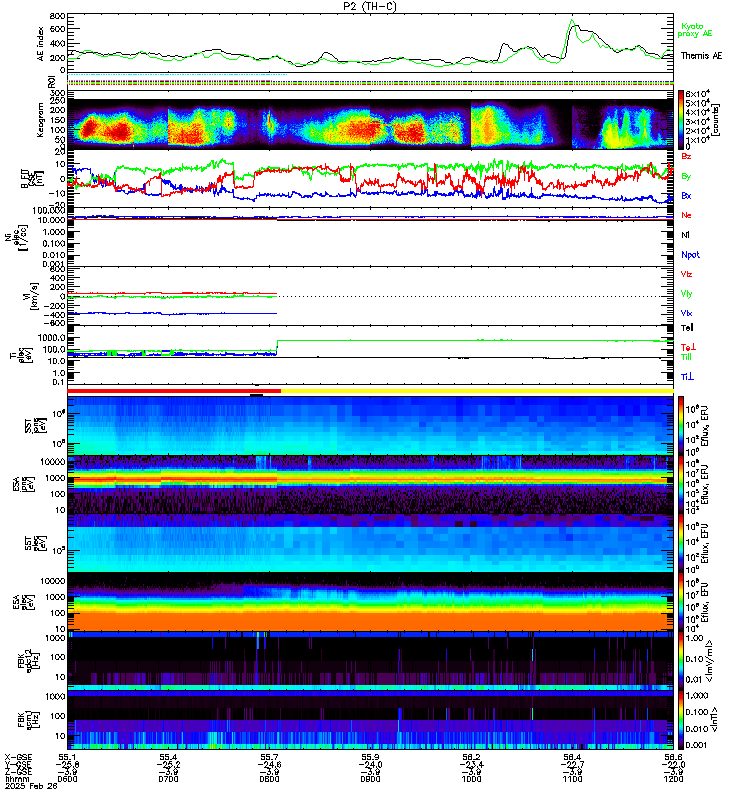Click the "0900" time tick label
The height and width of the screenshot is (800, 750).
pos(370,779)
